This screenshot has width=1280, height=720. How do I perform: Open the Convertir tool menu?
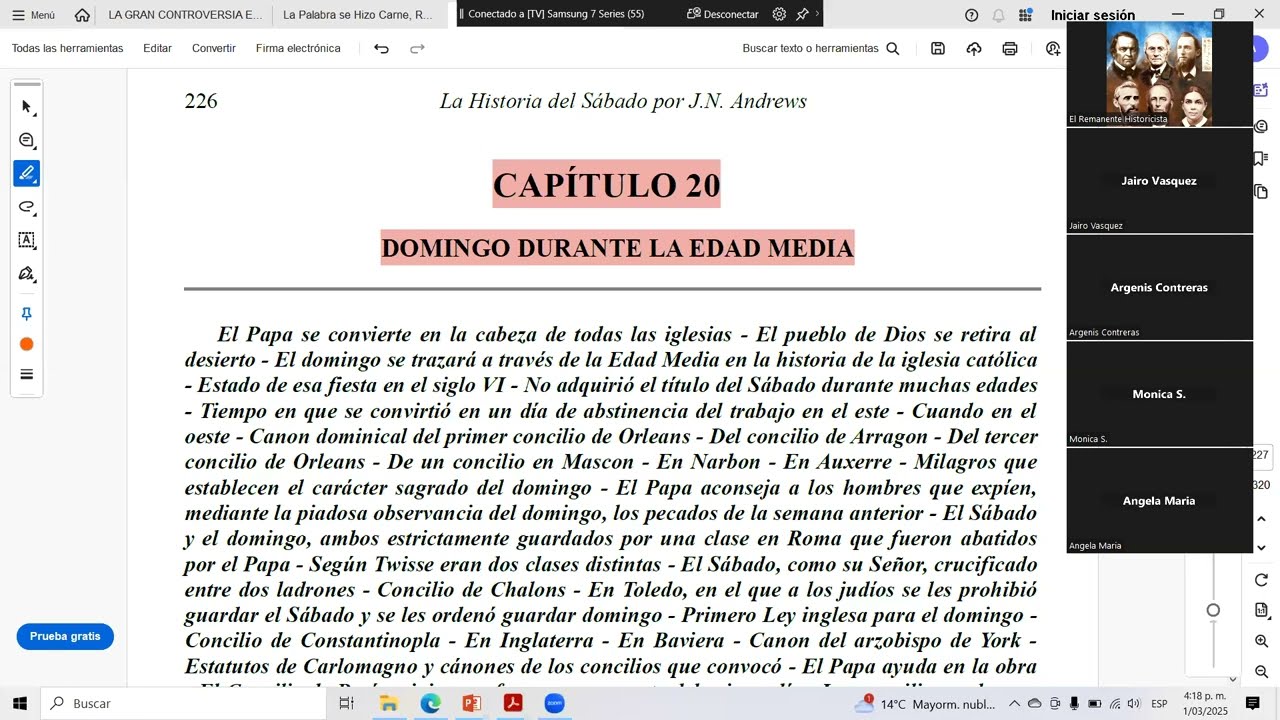pyautogui.click(x=214, y=48)
